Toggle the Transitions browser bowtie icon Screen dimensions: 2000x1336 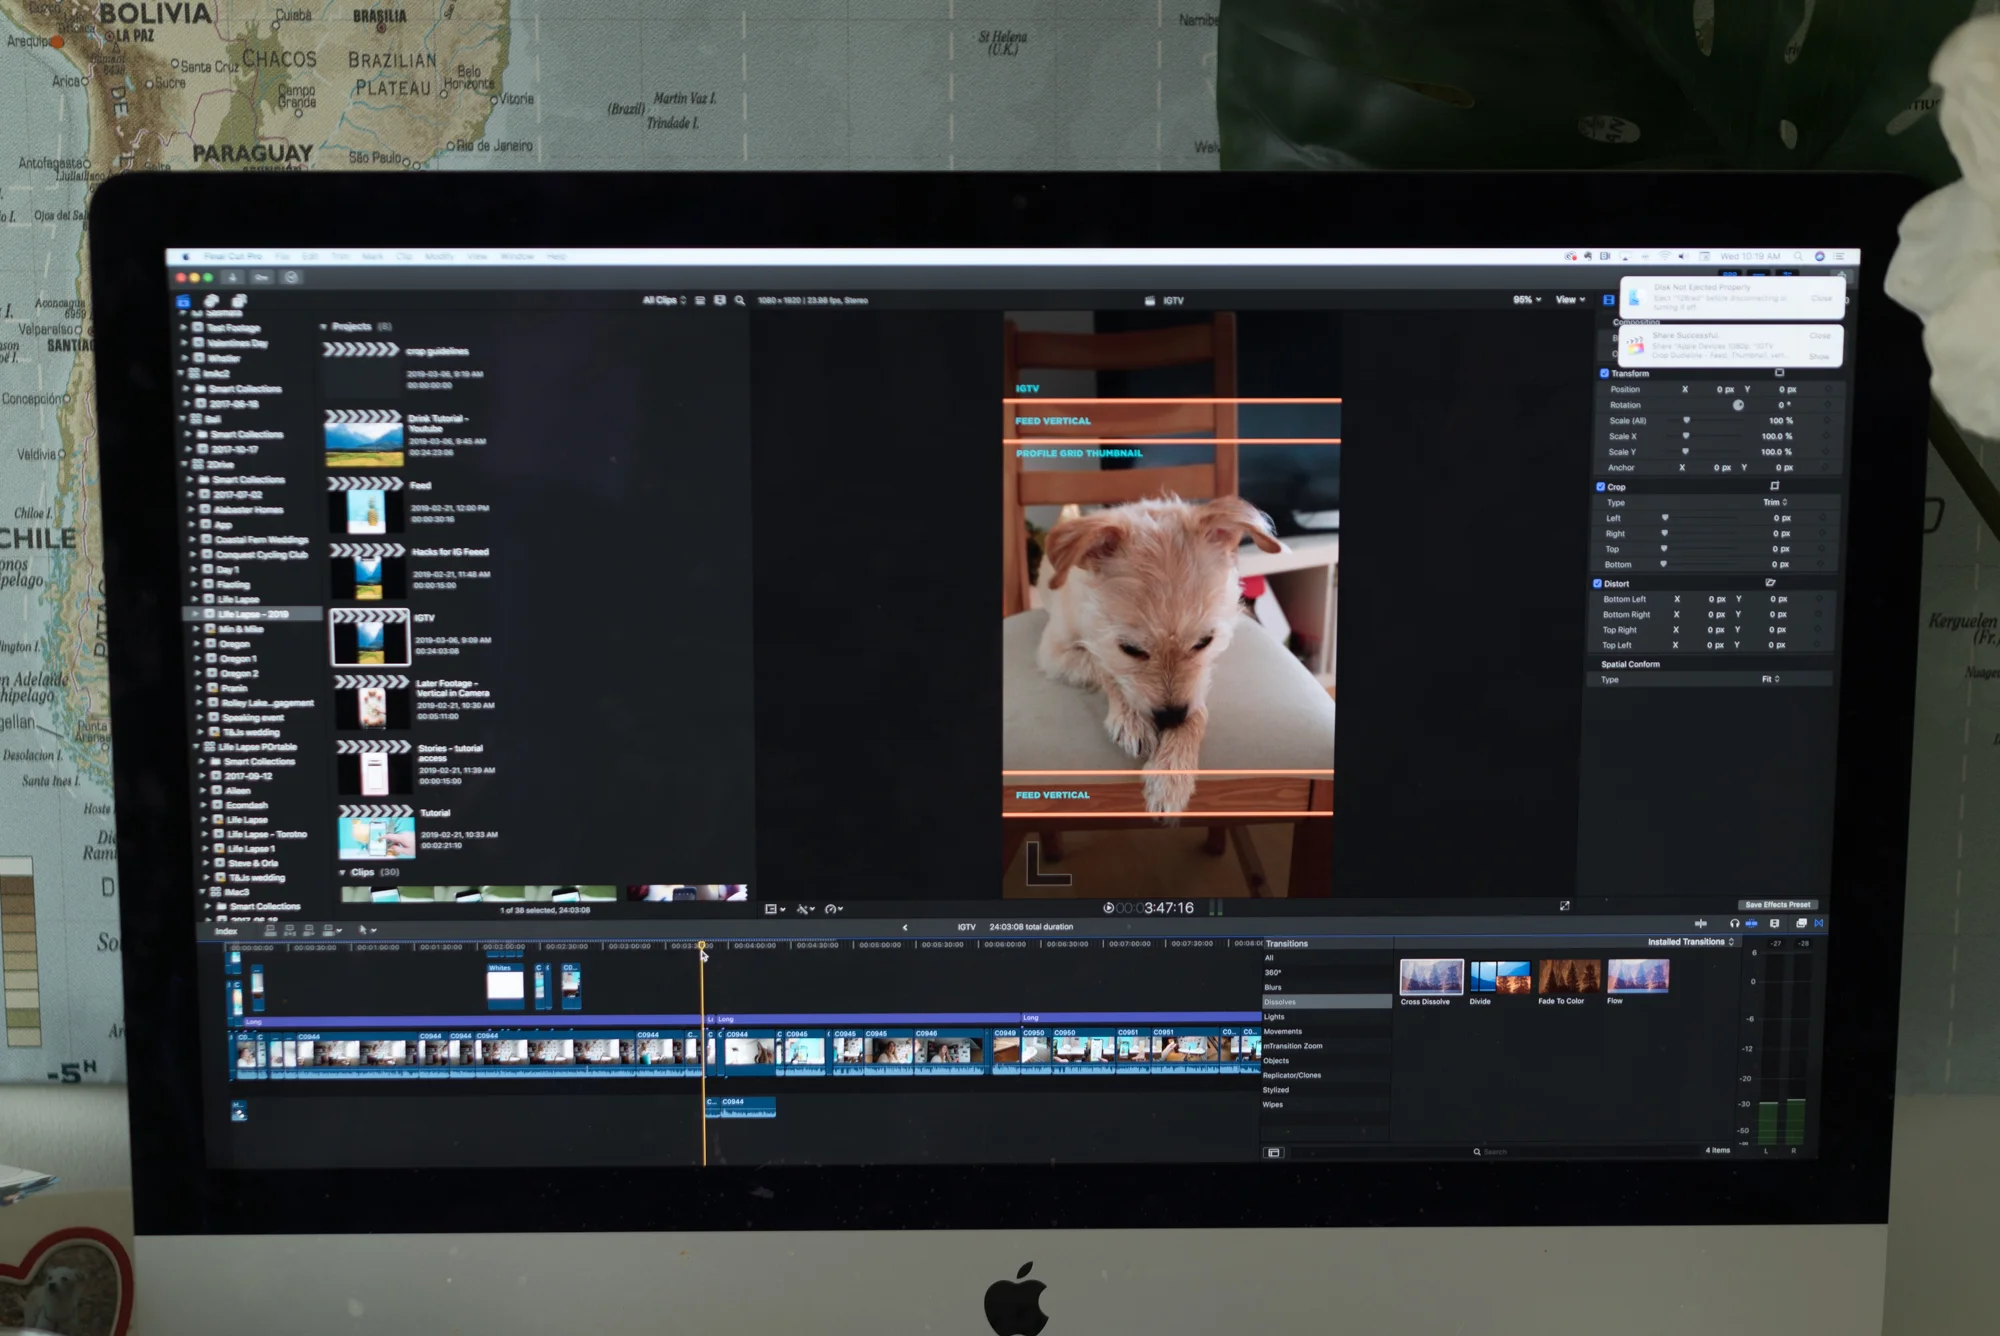point(1819,923)
